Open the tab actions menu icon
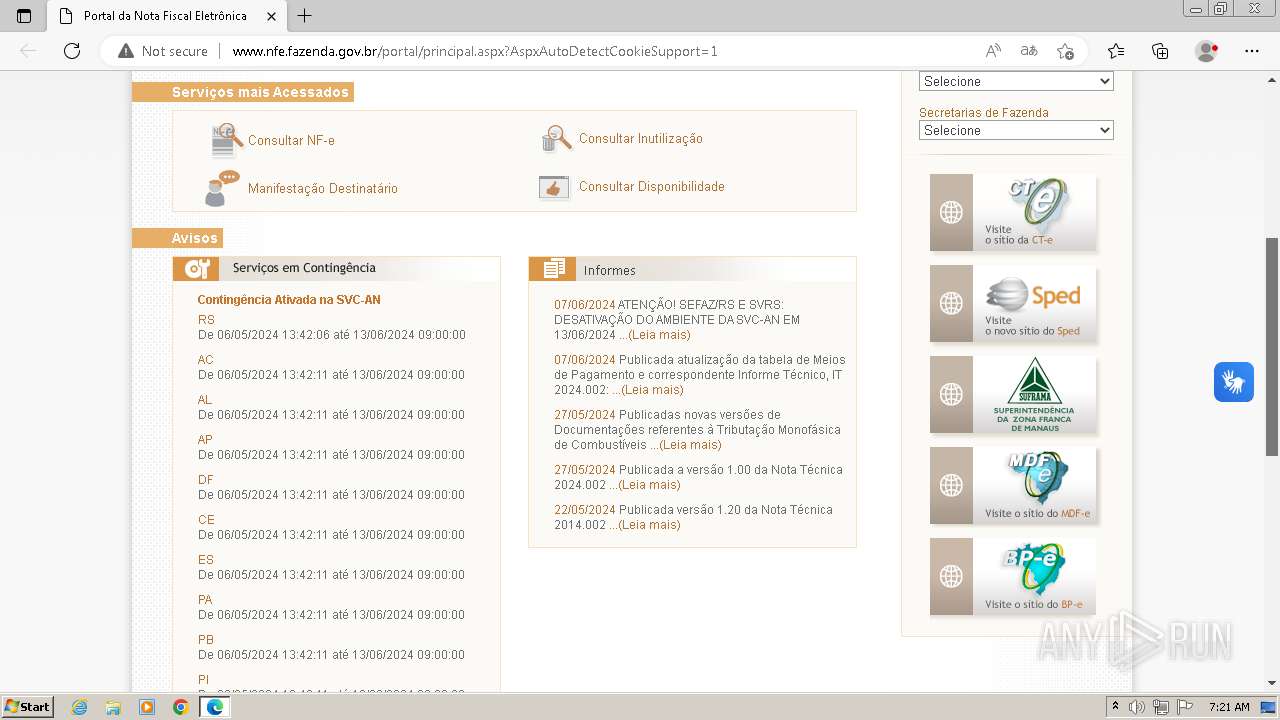Screen dimensions: 1280x720 (x=24, y=16)
